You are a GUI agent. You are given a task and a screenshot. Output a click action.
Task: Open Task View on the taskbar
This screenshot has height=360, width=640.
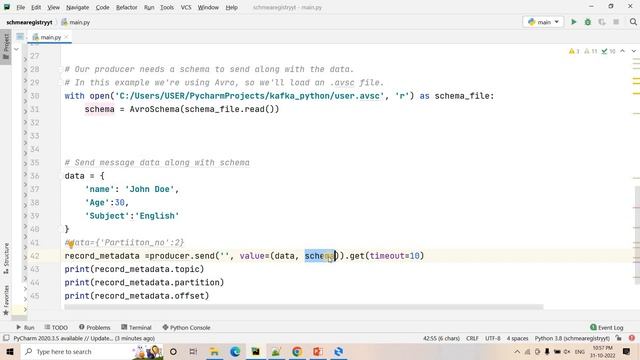[x=193, y=351]
